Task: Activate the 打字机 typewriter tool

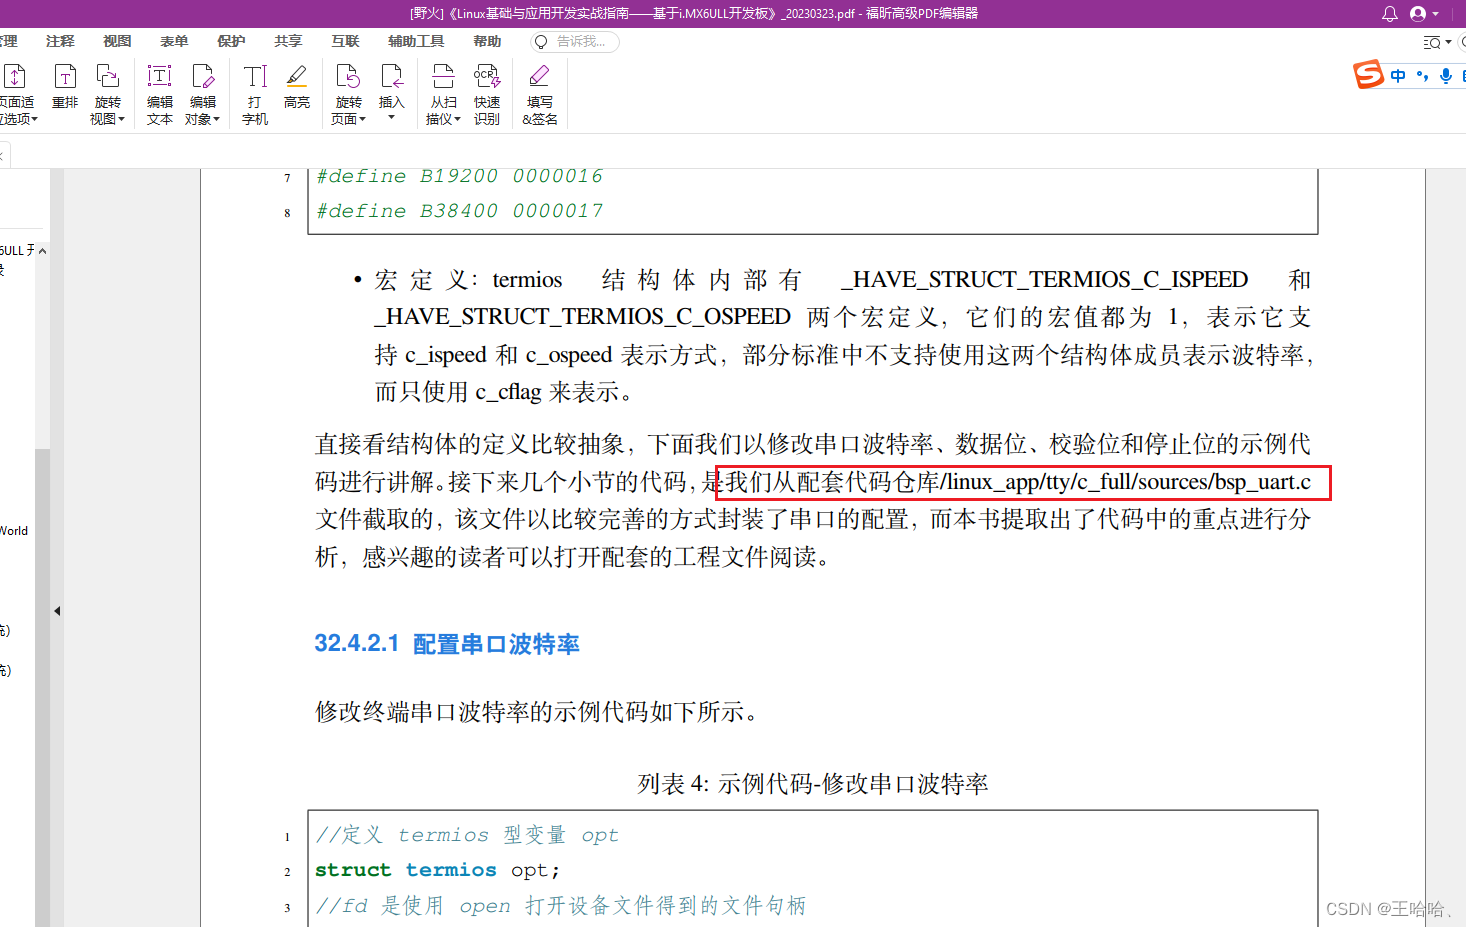Action: 255,94
